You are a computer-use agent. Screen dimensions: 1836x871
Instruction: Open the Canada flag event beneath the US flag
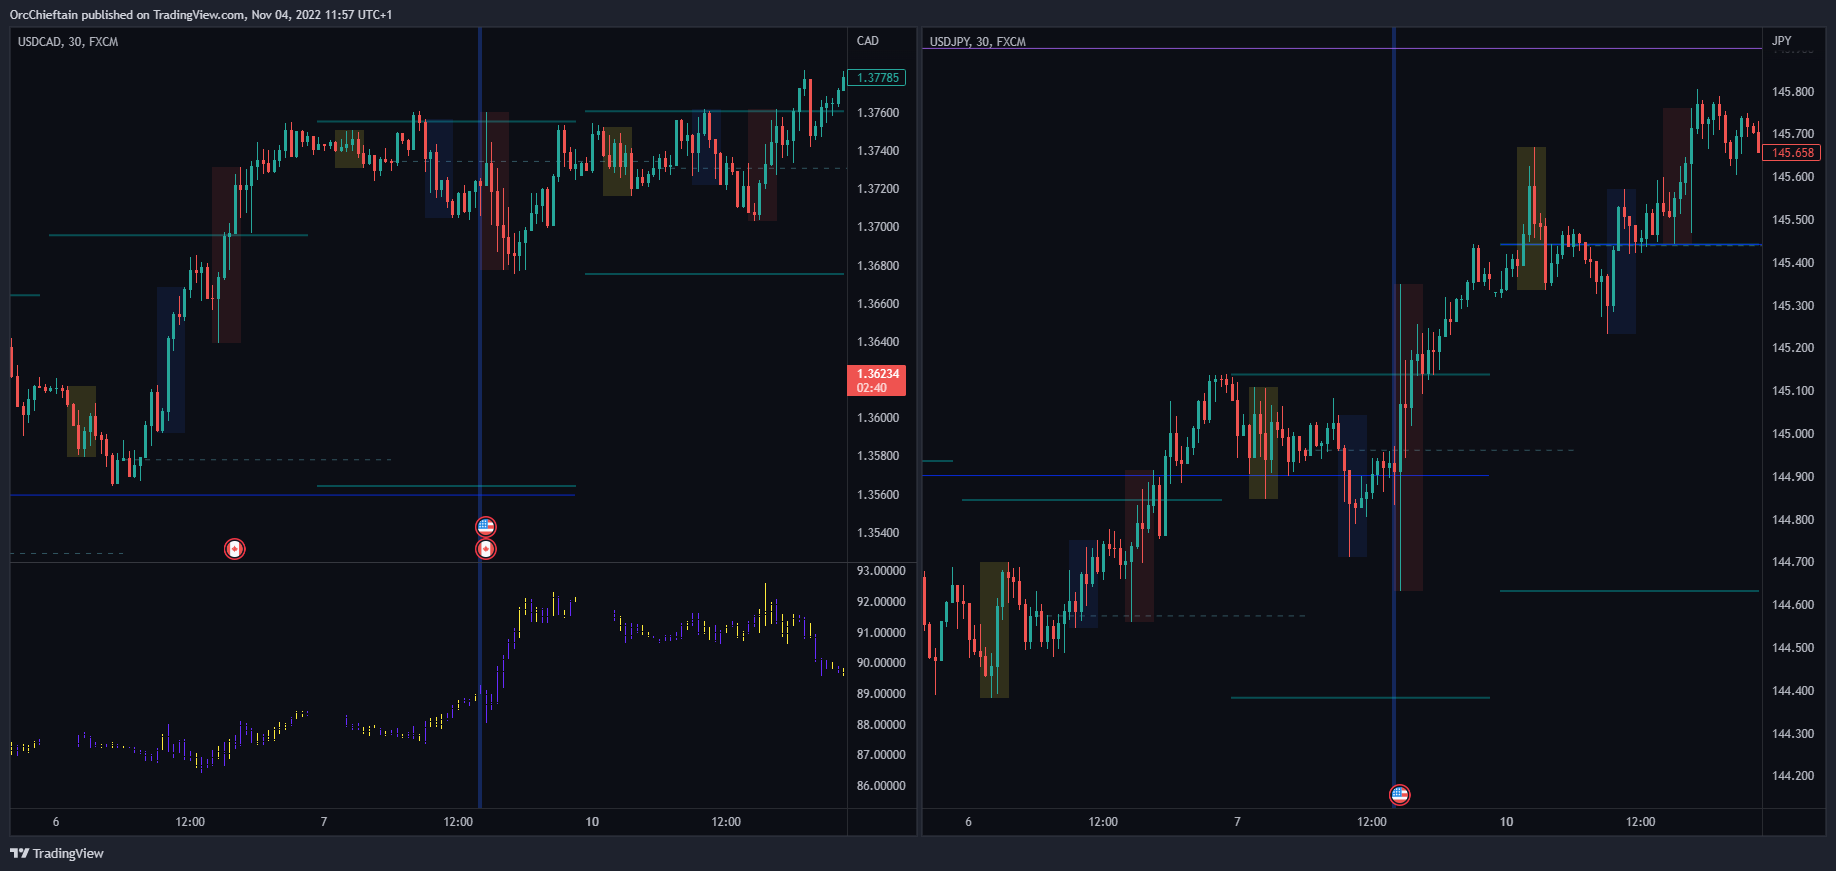click(x=485, y=549)
